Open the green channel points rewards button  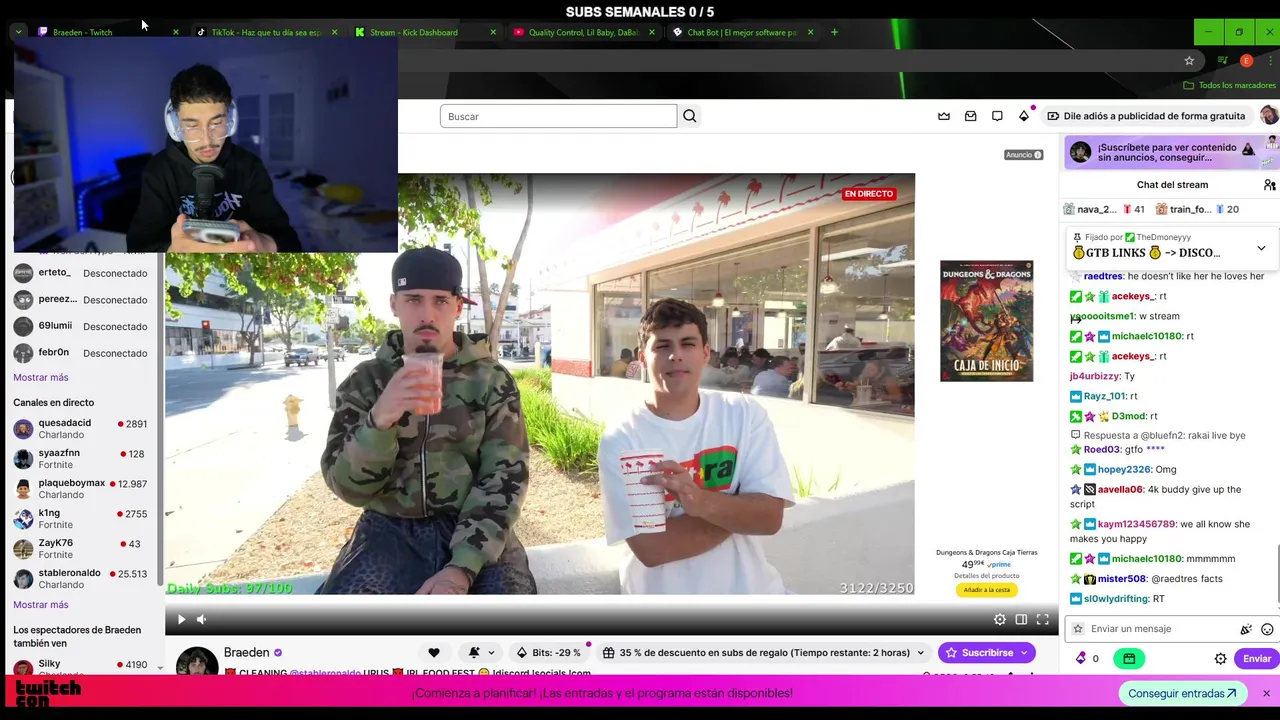[x=1129, y=659]
